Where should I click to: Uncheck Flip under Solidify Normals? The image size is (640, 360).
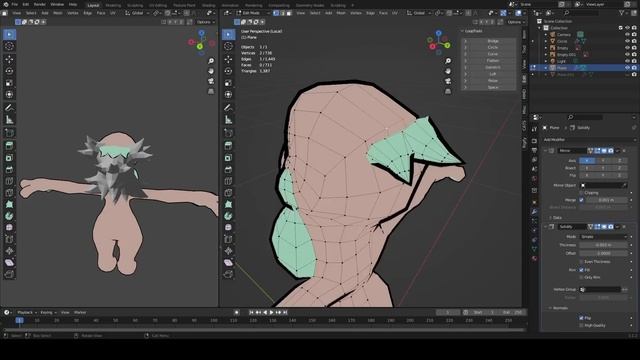point(582,318)
